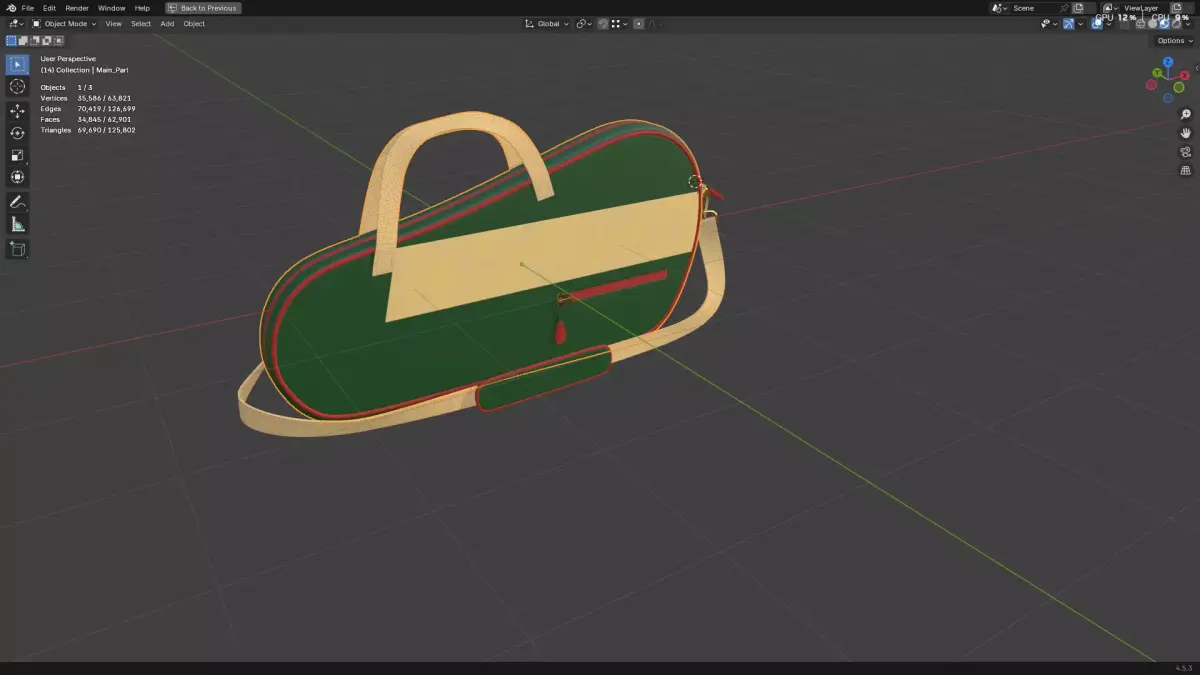Activate the 3D Cursor tool

pos(17,87)
